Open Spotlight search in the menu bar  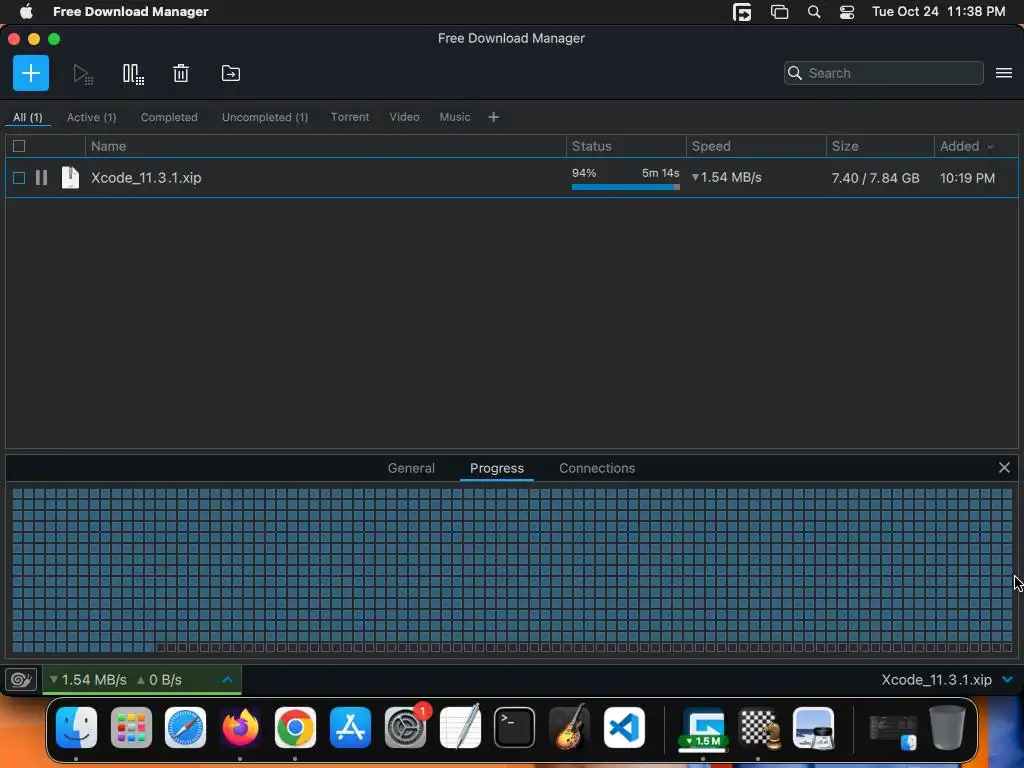tap(814, 12)
